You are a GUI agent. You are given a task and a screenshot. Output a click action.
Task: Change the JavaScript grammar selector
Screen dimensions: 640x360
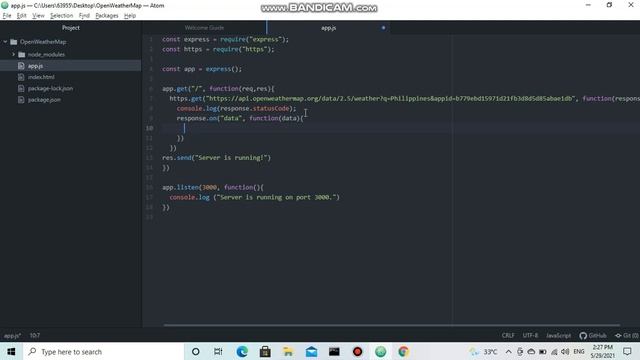coord(558,336)
